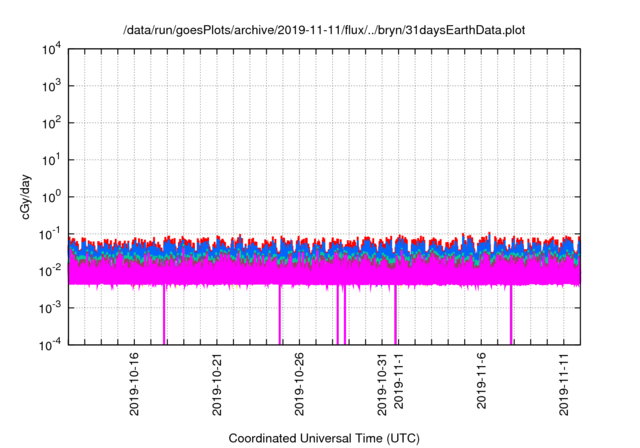Click the y-axis label 'cGy/day'
Image resolution: width=640 pixels, height=448 pixels.
point(26,197)
